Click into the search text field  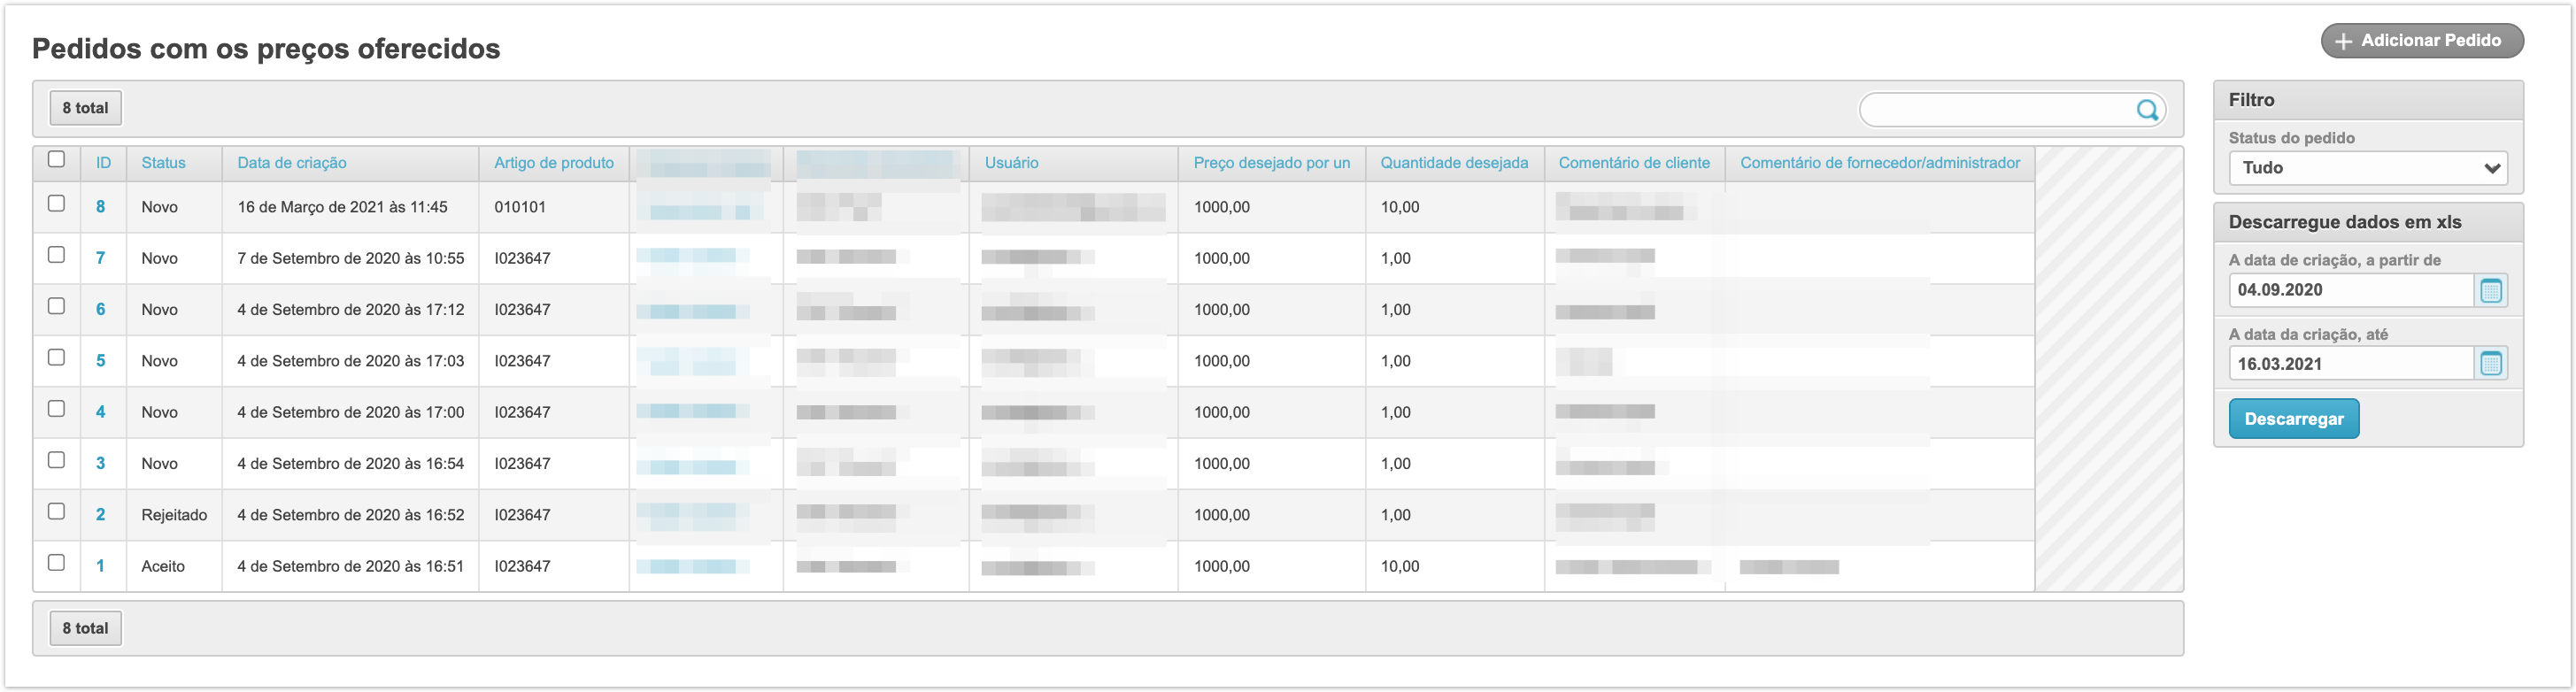pos(1996,110)
